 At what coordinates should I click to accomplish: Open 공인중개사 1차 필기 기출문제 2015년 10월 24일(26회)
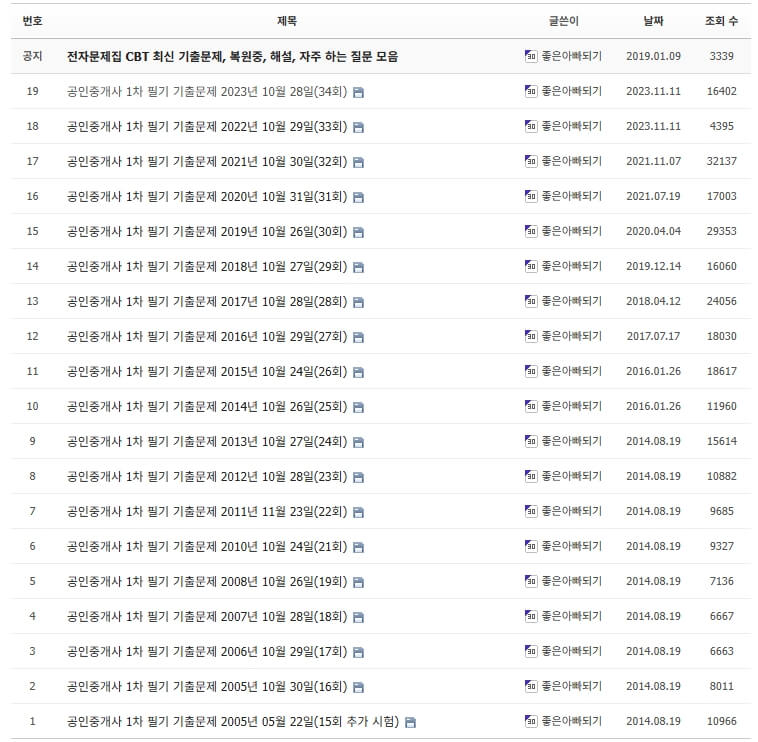tap(207, 372)
